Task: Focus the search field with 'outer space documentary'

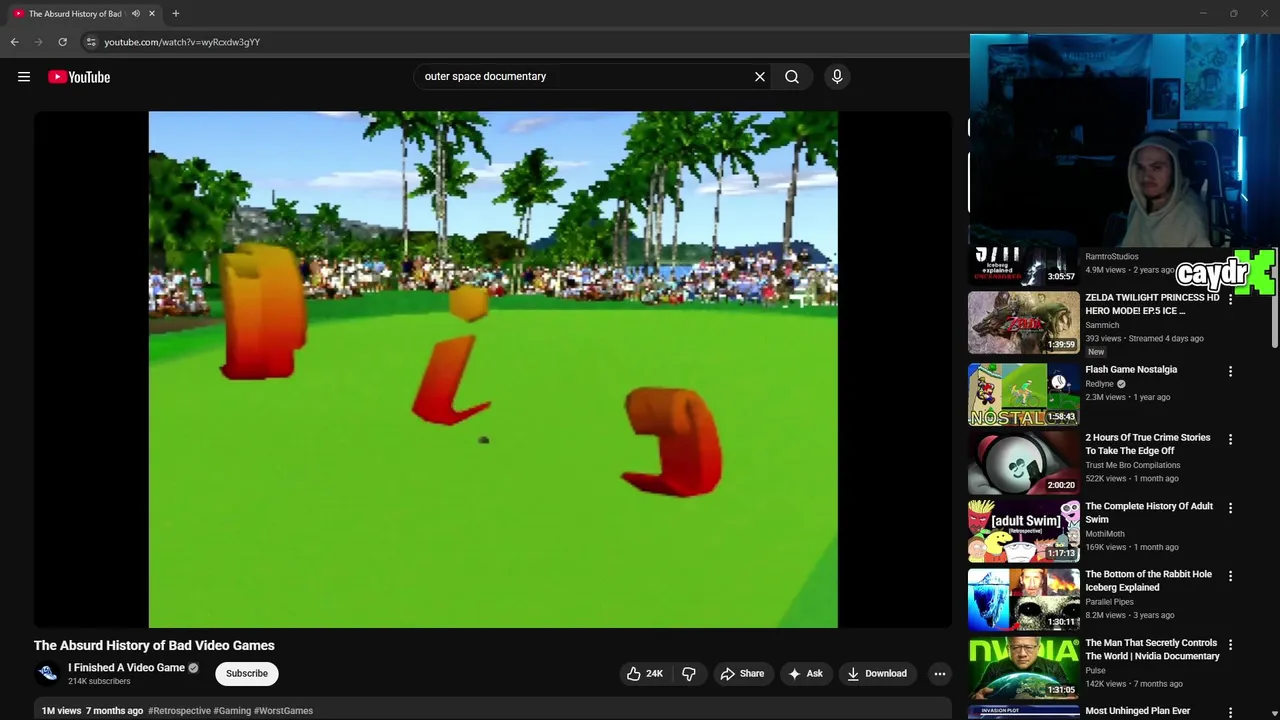Action: (x=585, y=76)
